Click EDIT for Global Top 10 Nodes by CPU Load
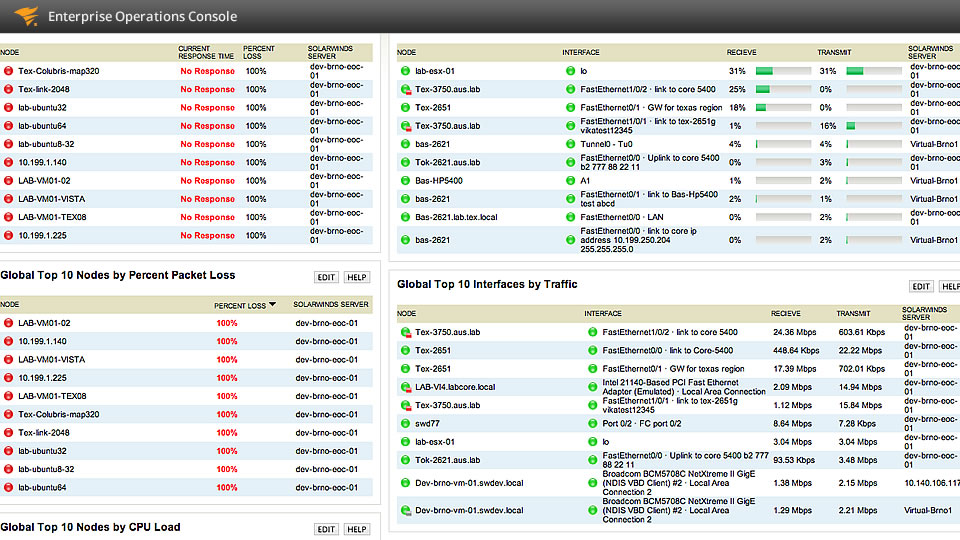Image resolution: width=960 pixels, height=540 pixels. pyautogui.click(x=326, y=530)
